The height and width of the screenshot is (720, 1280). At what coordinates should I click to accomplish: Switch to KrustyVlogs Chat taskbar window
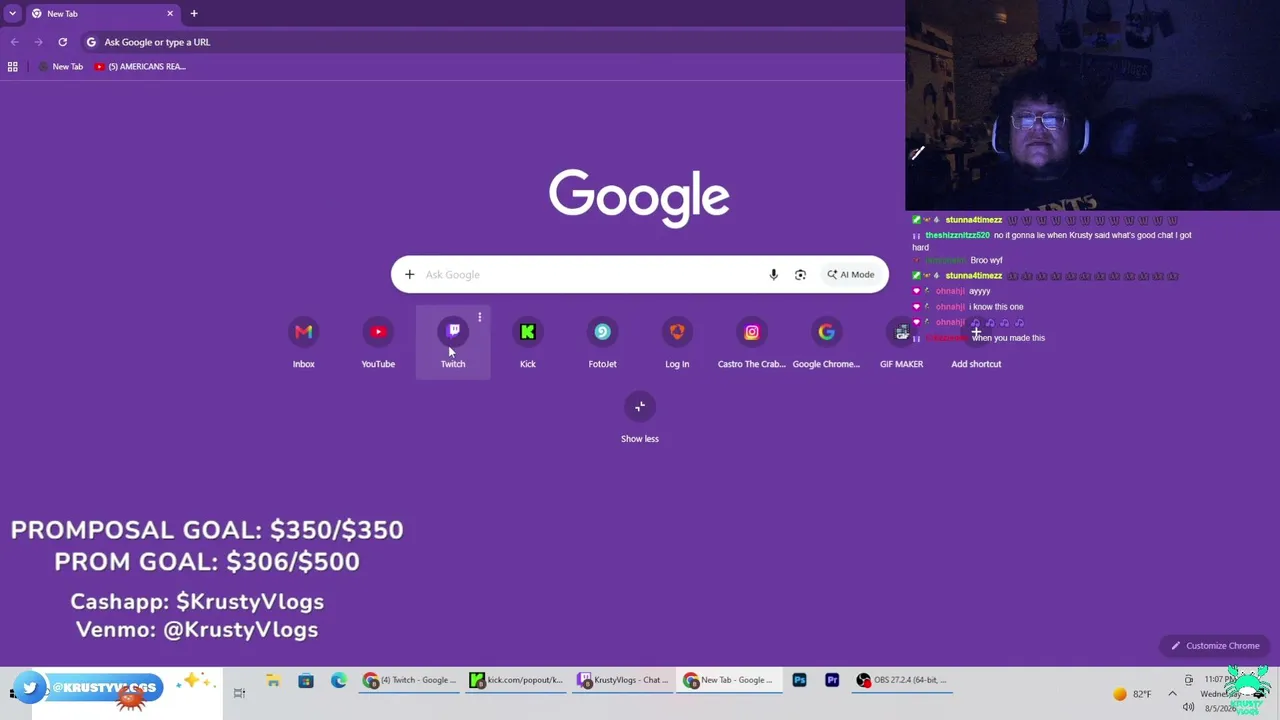(x=622, y=681)
